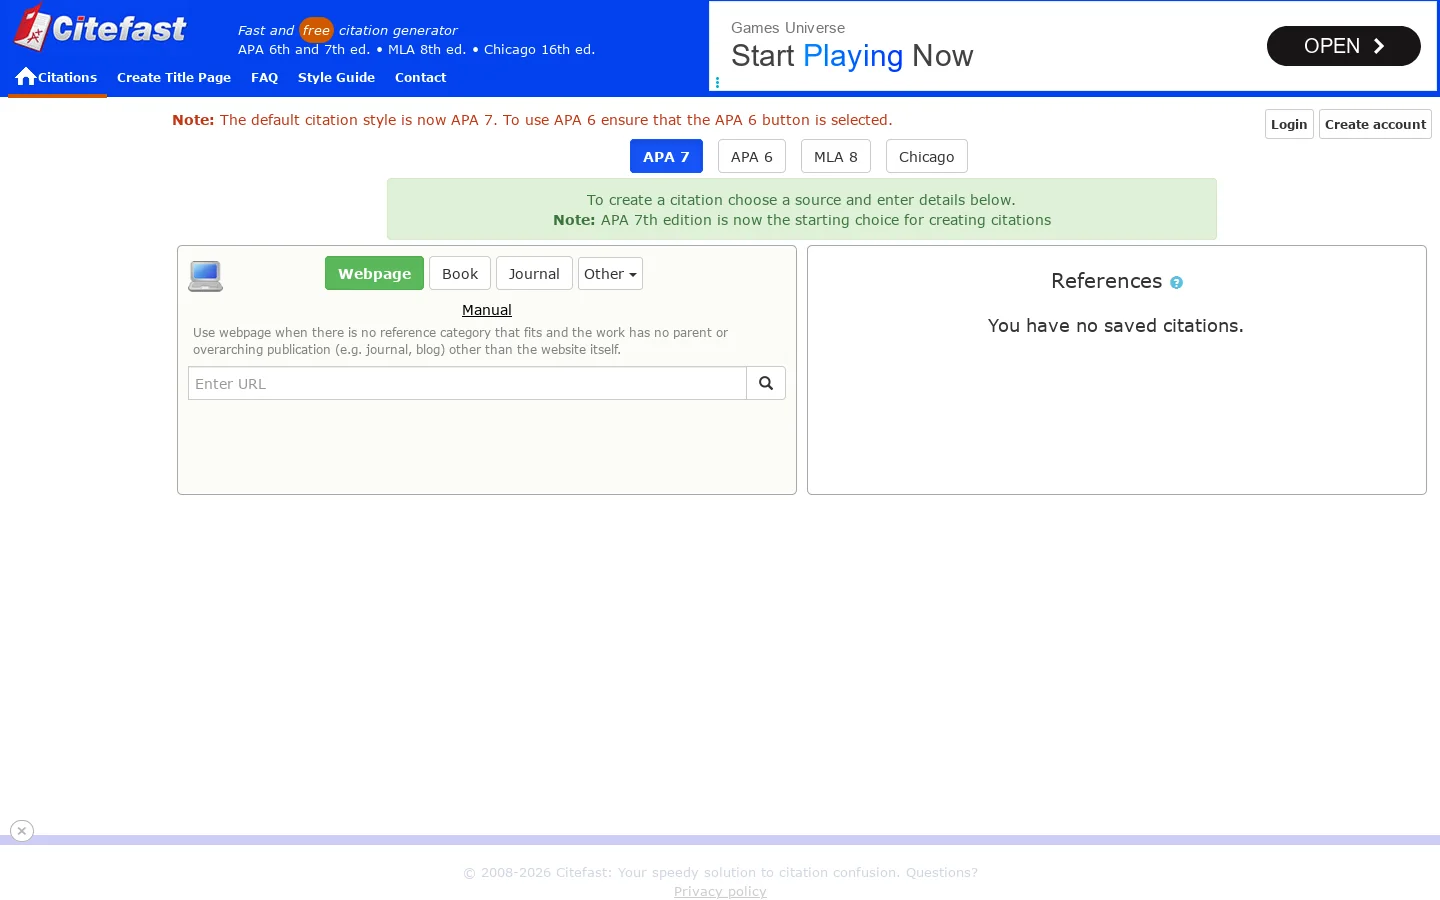1440x900 pixels.
Task: Open the References help question-mark icon
Action: [x=1176, y=283]
